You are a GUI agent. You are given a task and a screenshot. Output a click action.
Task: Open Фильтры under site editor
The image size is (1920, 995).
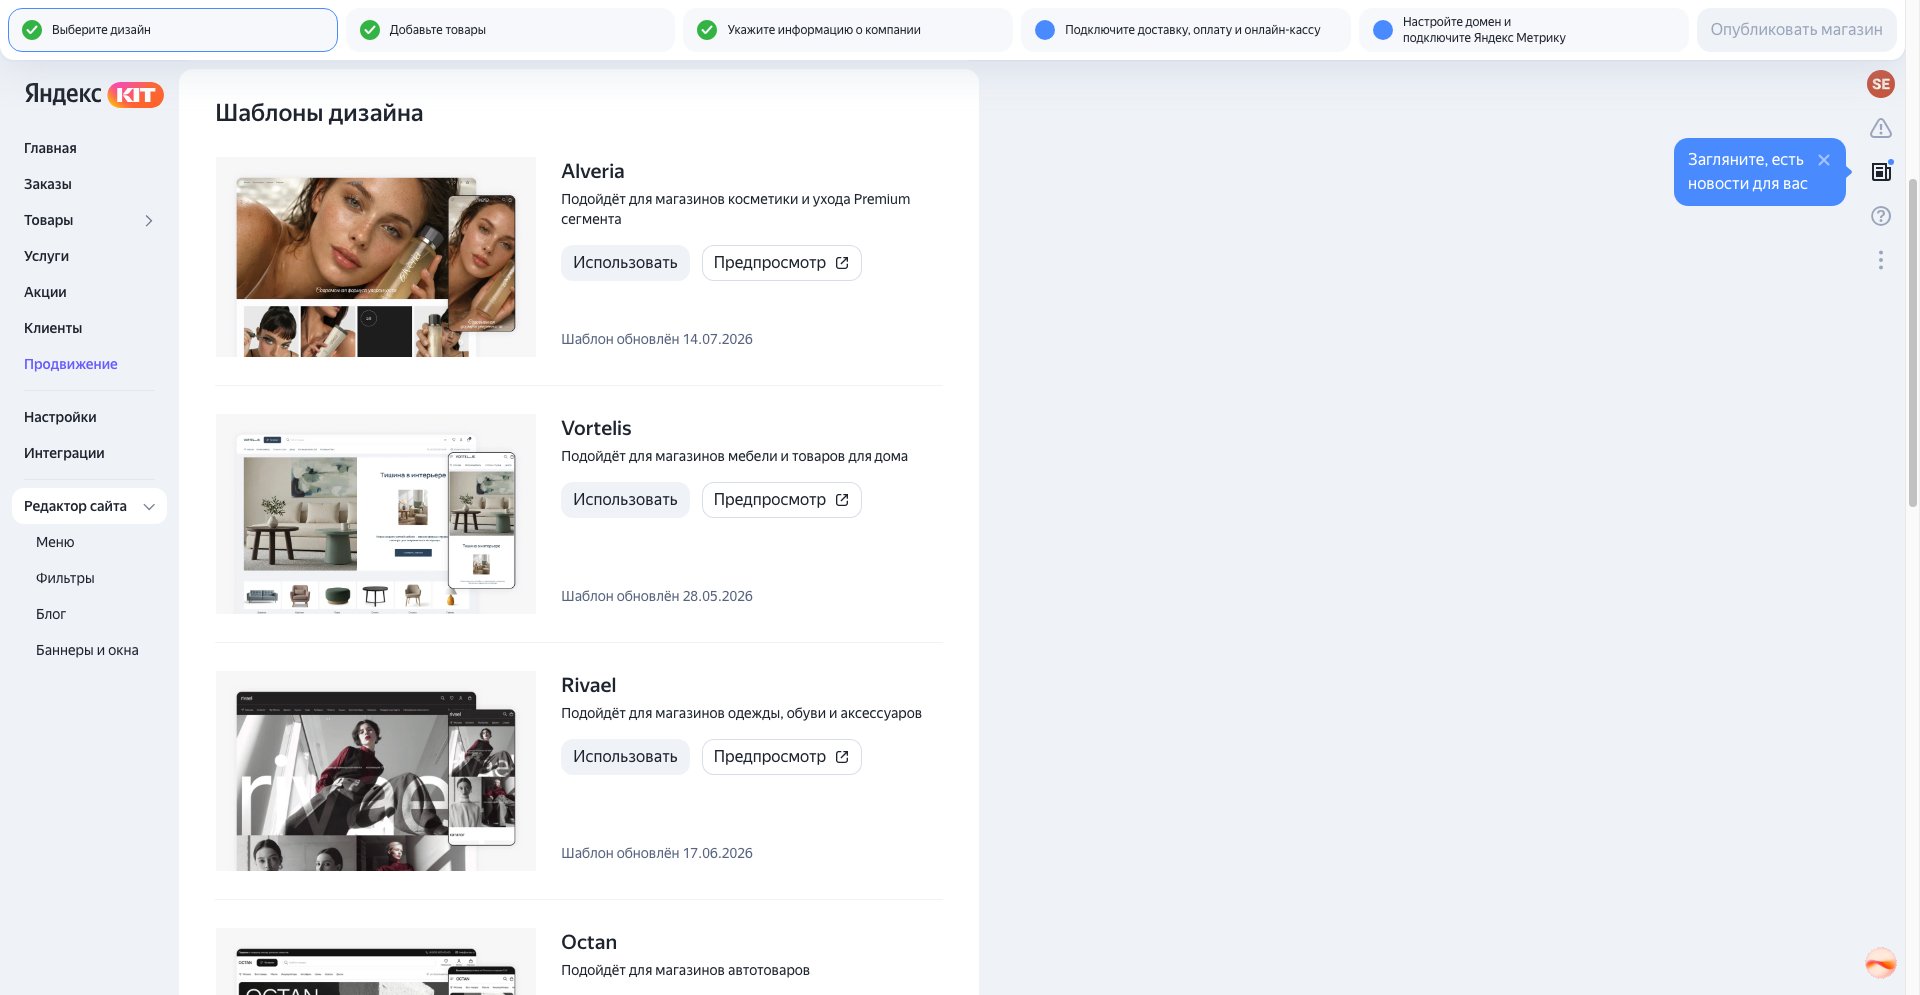tap(65, 578)
